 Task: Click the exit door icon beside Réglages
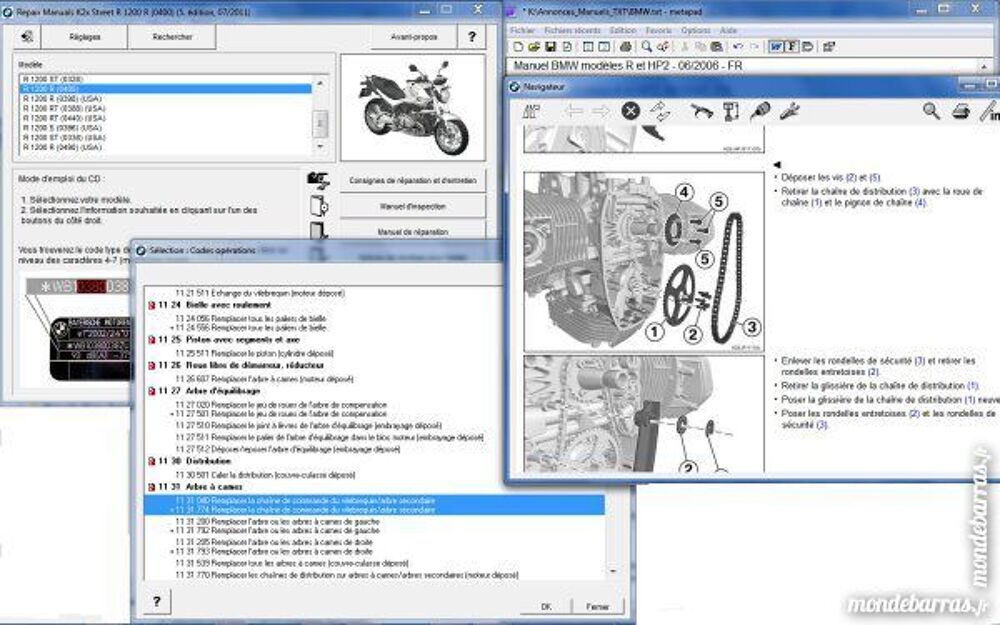(x=27, y=37)
